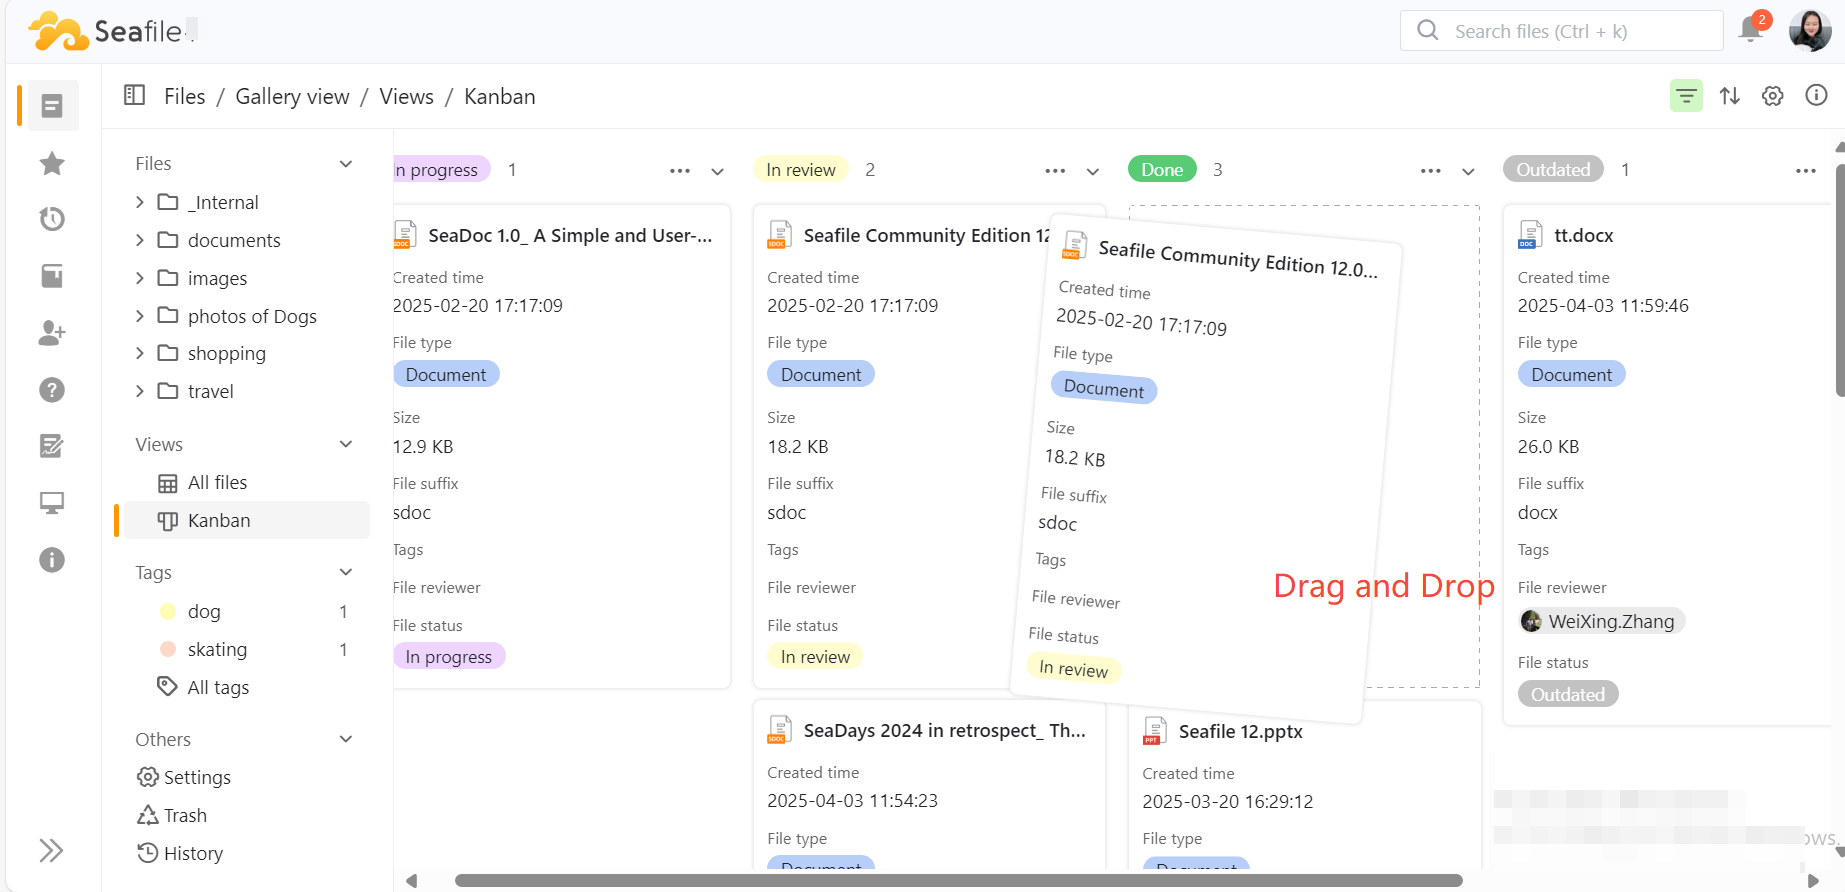Toggle the side panel icon beside Files
Viewport: 1845px width, 892px height.
[134, 96]
